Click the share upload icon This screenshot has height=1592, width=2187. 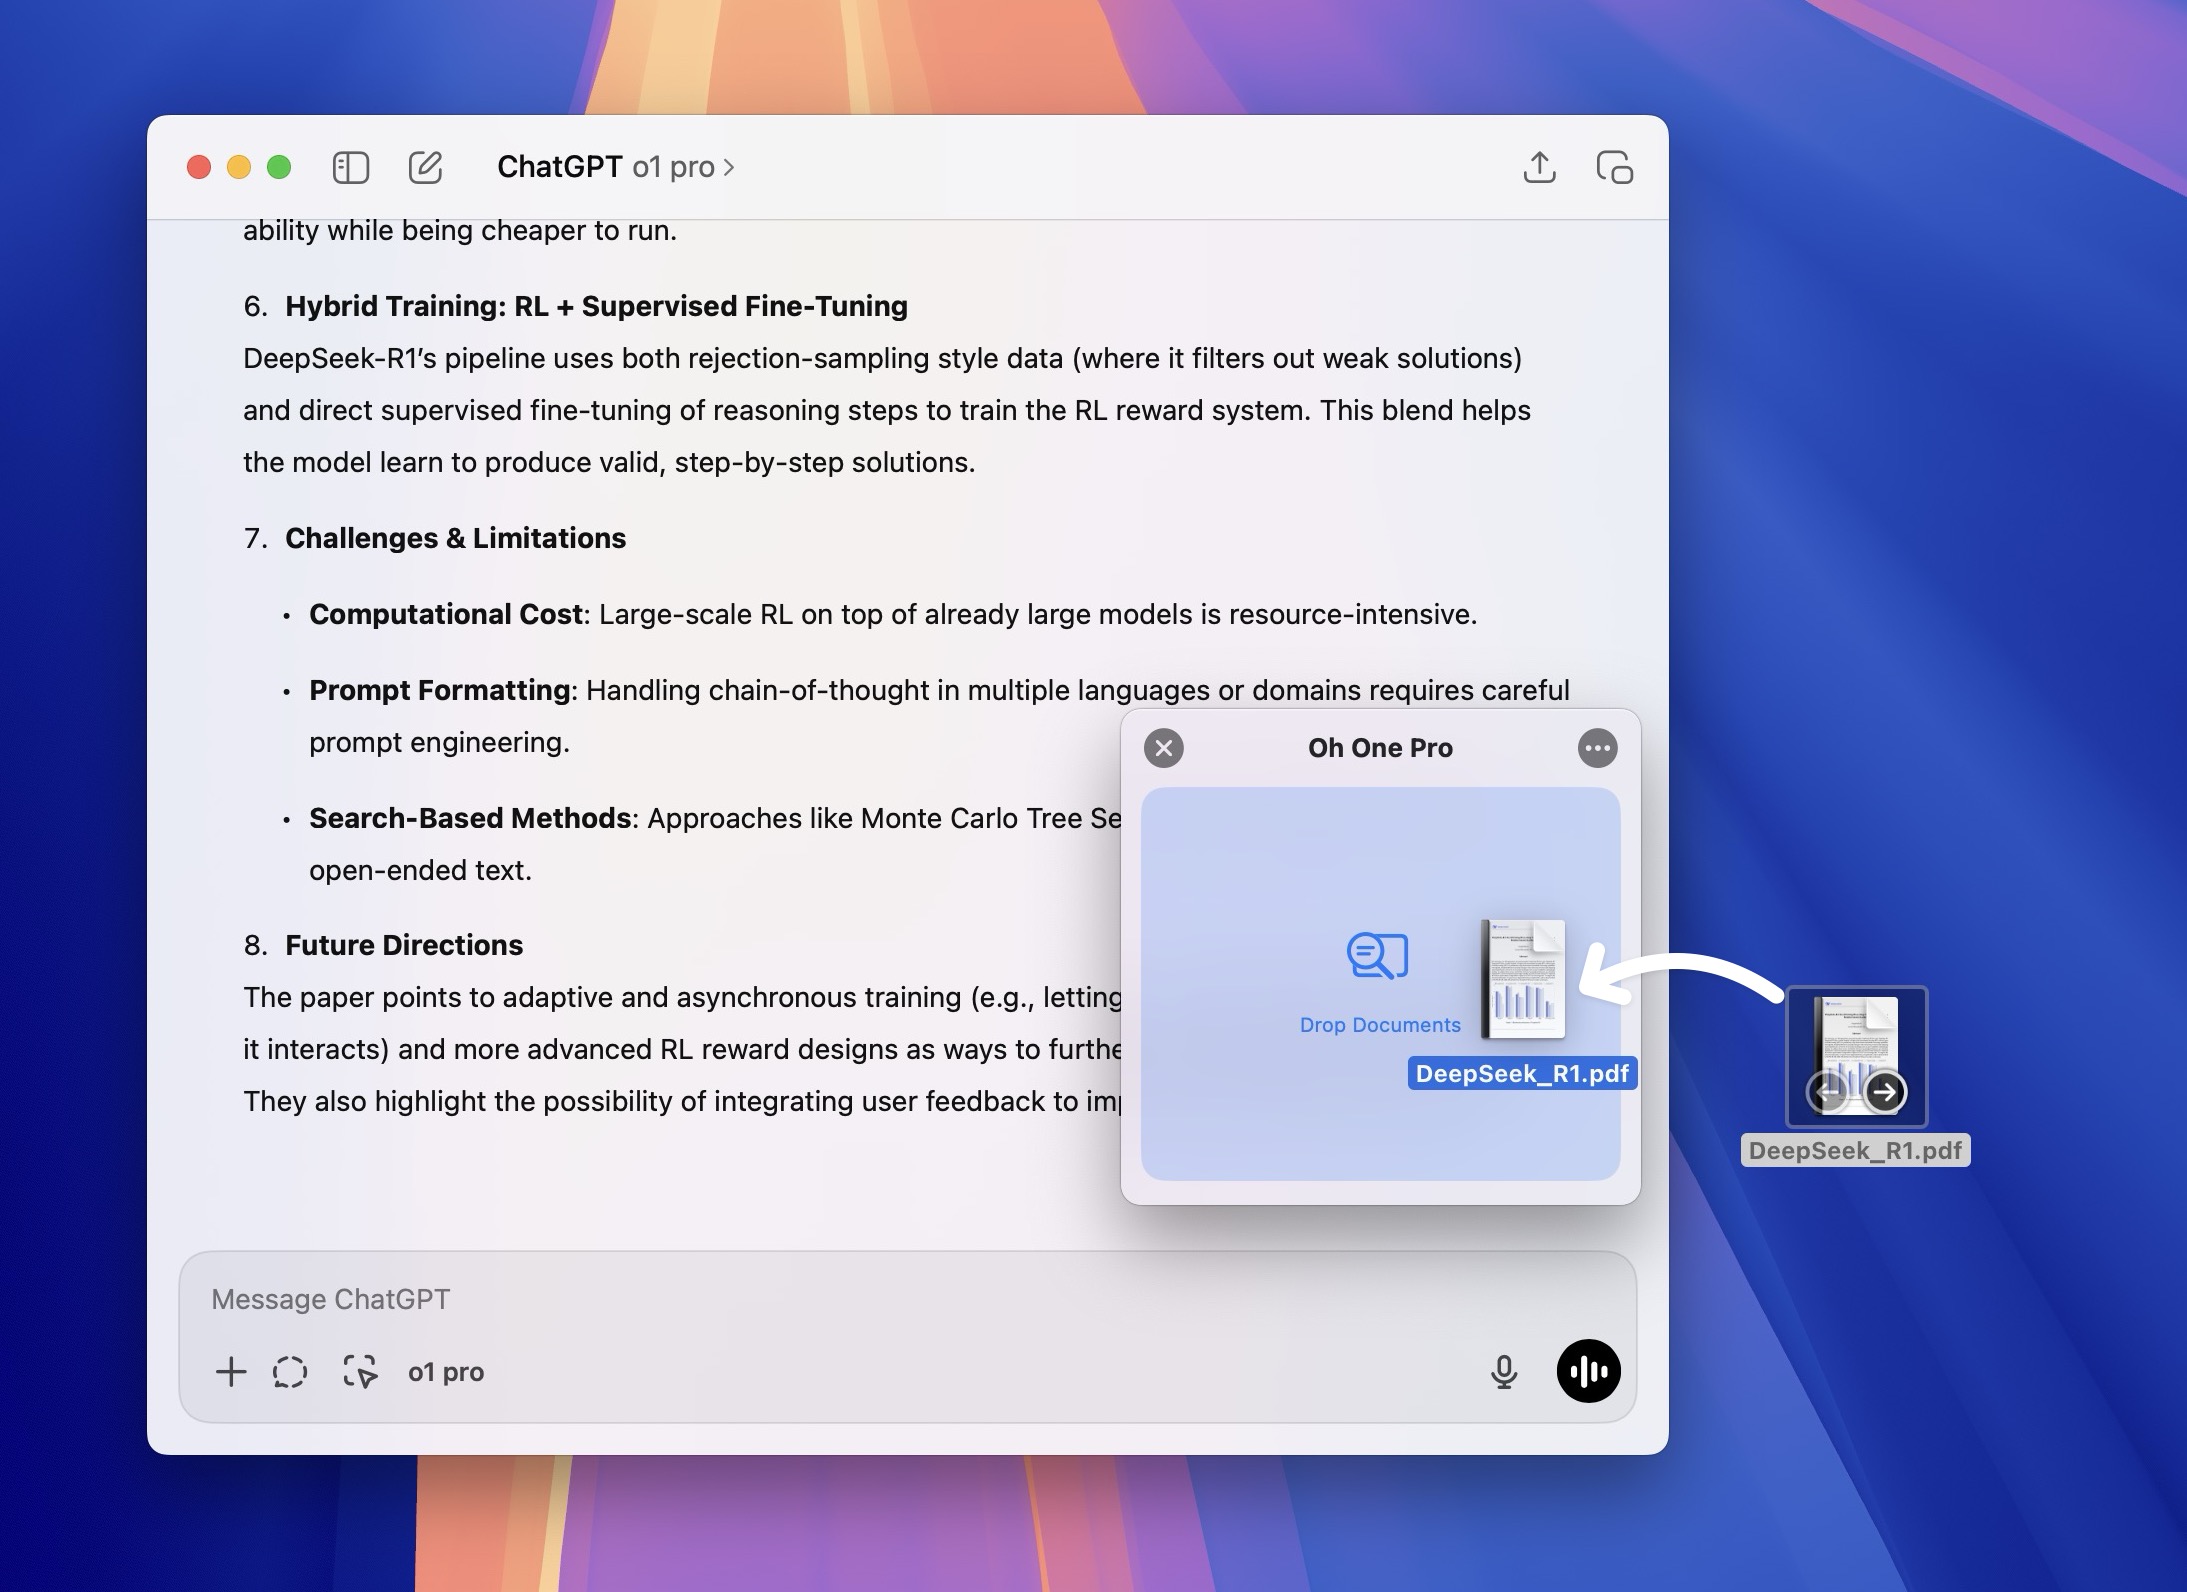[1539, 167]
